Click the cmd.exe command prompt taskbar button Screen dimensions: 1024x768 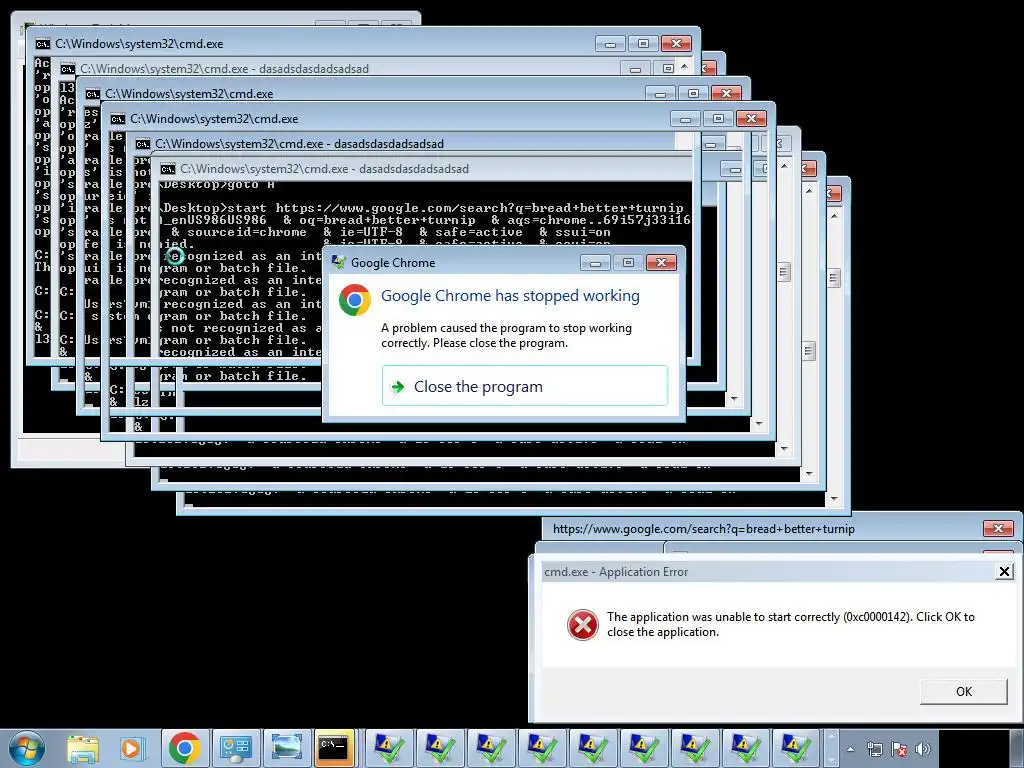[334, 748]
